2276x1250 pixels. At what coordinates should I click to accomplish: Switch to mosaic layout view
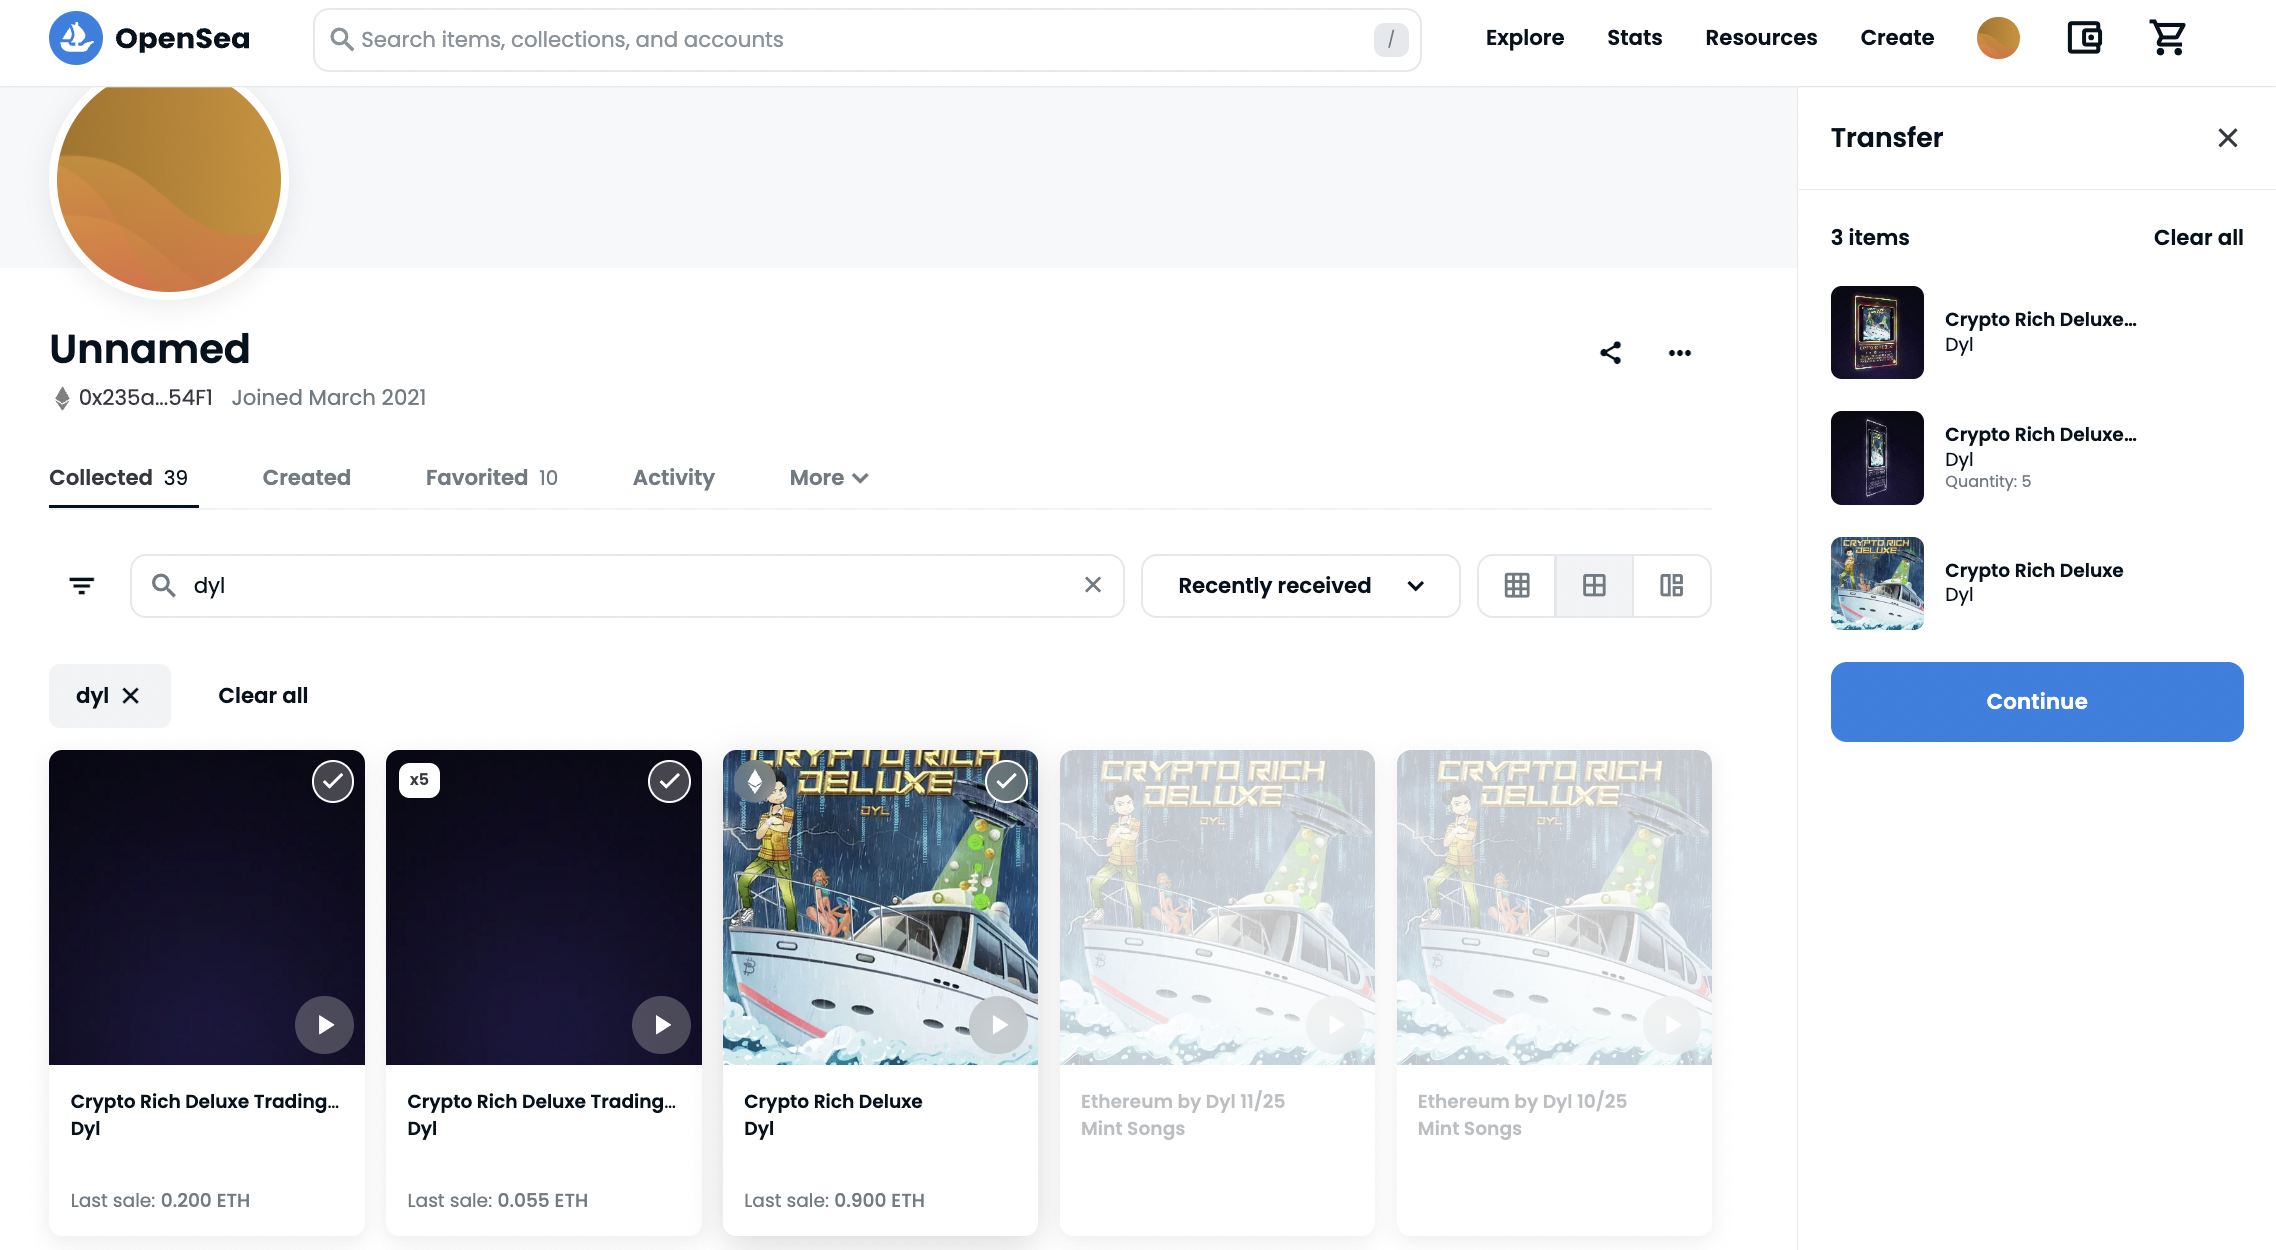coord(1671,585)
